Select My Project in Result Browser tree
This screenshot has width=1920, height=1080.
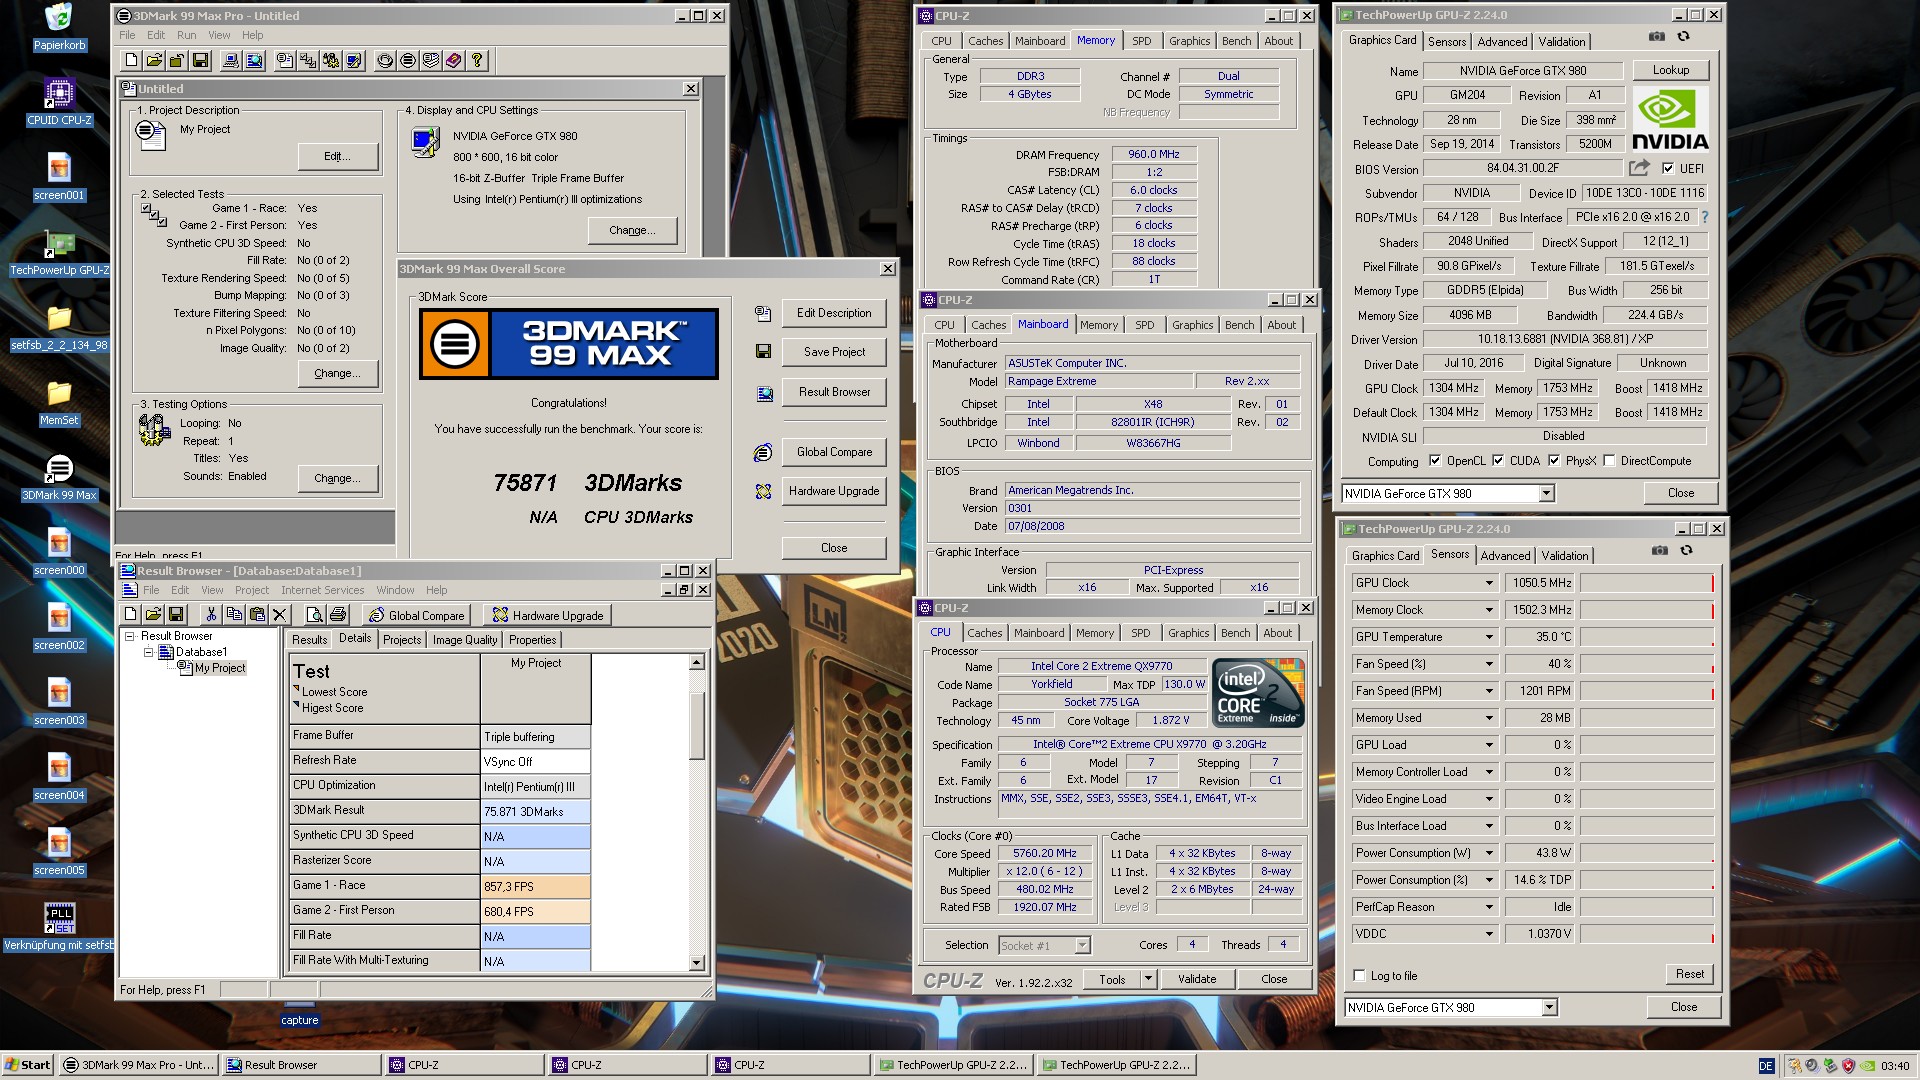pos(219,668)
